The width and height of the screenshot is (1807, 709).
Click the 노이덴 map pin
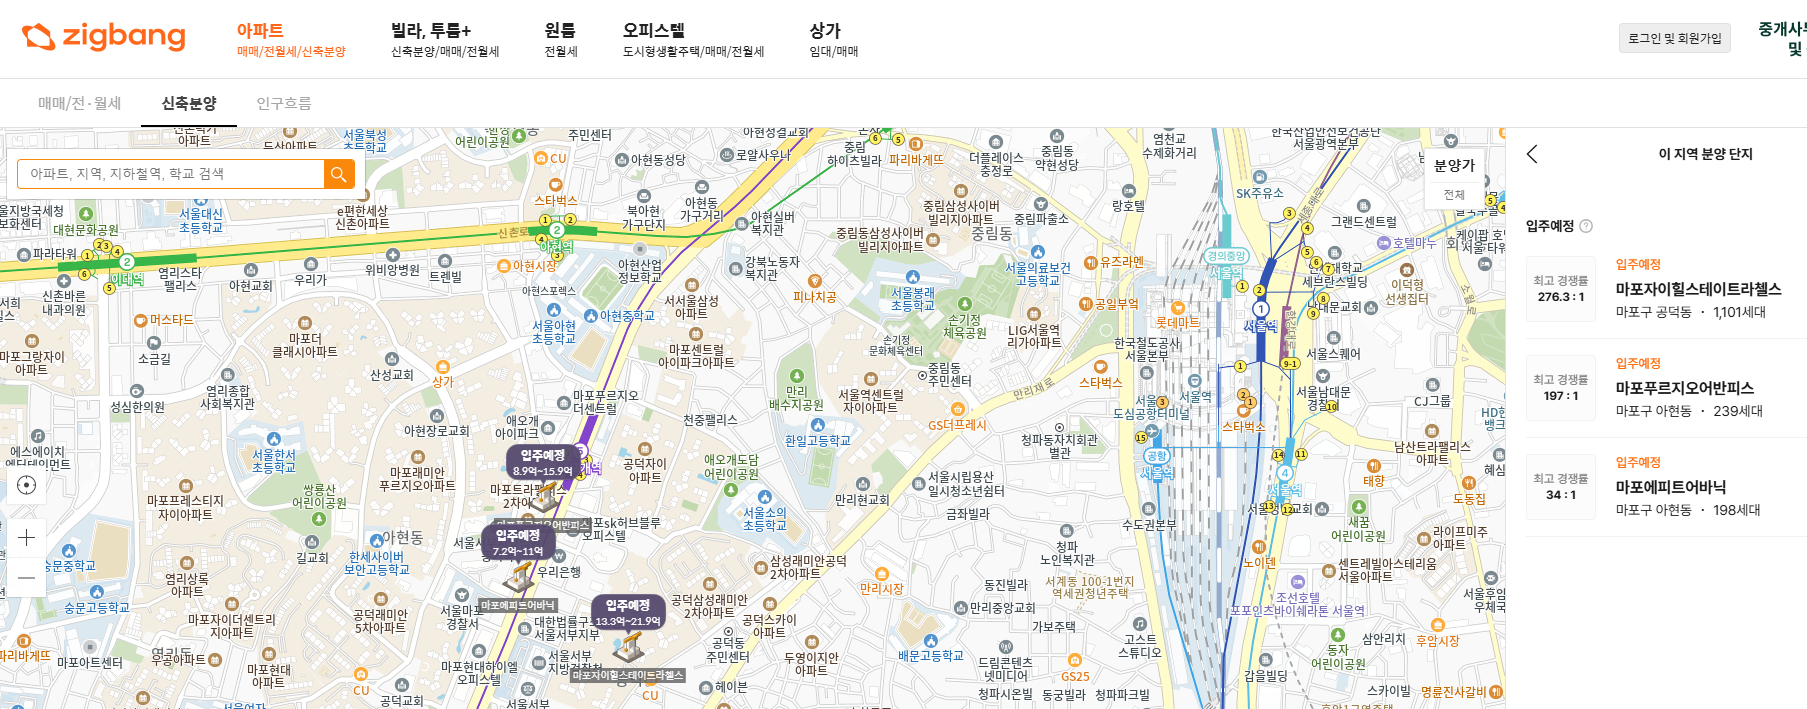tap(1259, 547)
